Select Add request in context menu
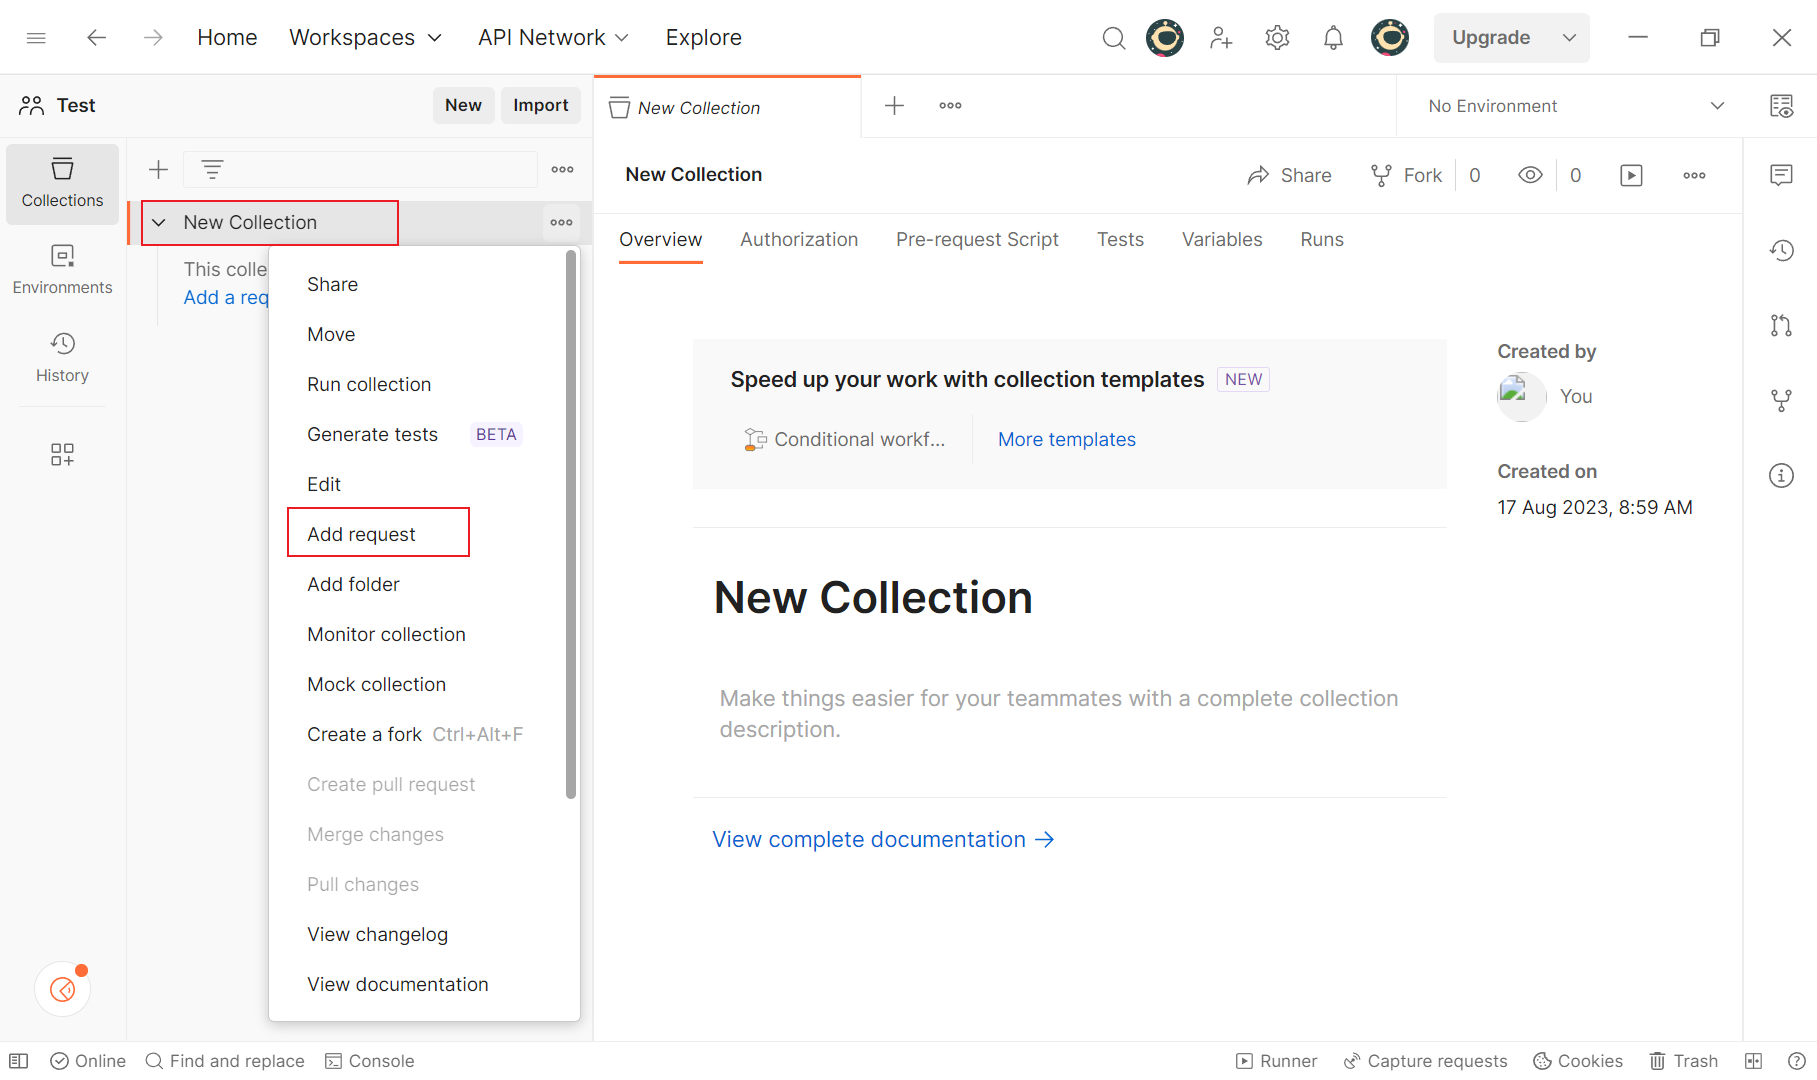Viewport: 1817px width, 1080px height. tap(361, 534)
